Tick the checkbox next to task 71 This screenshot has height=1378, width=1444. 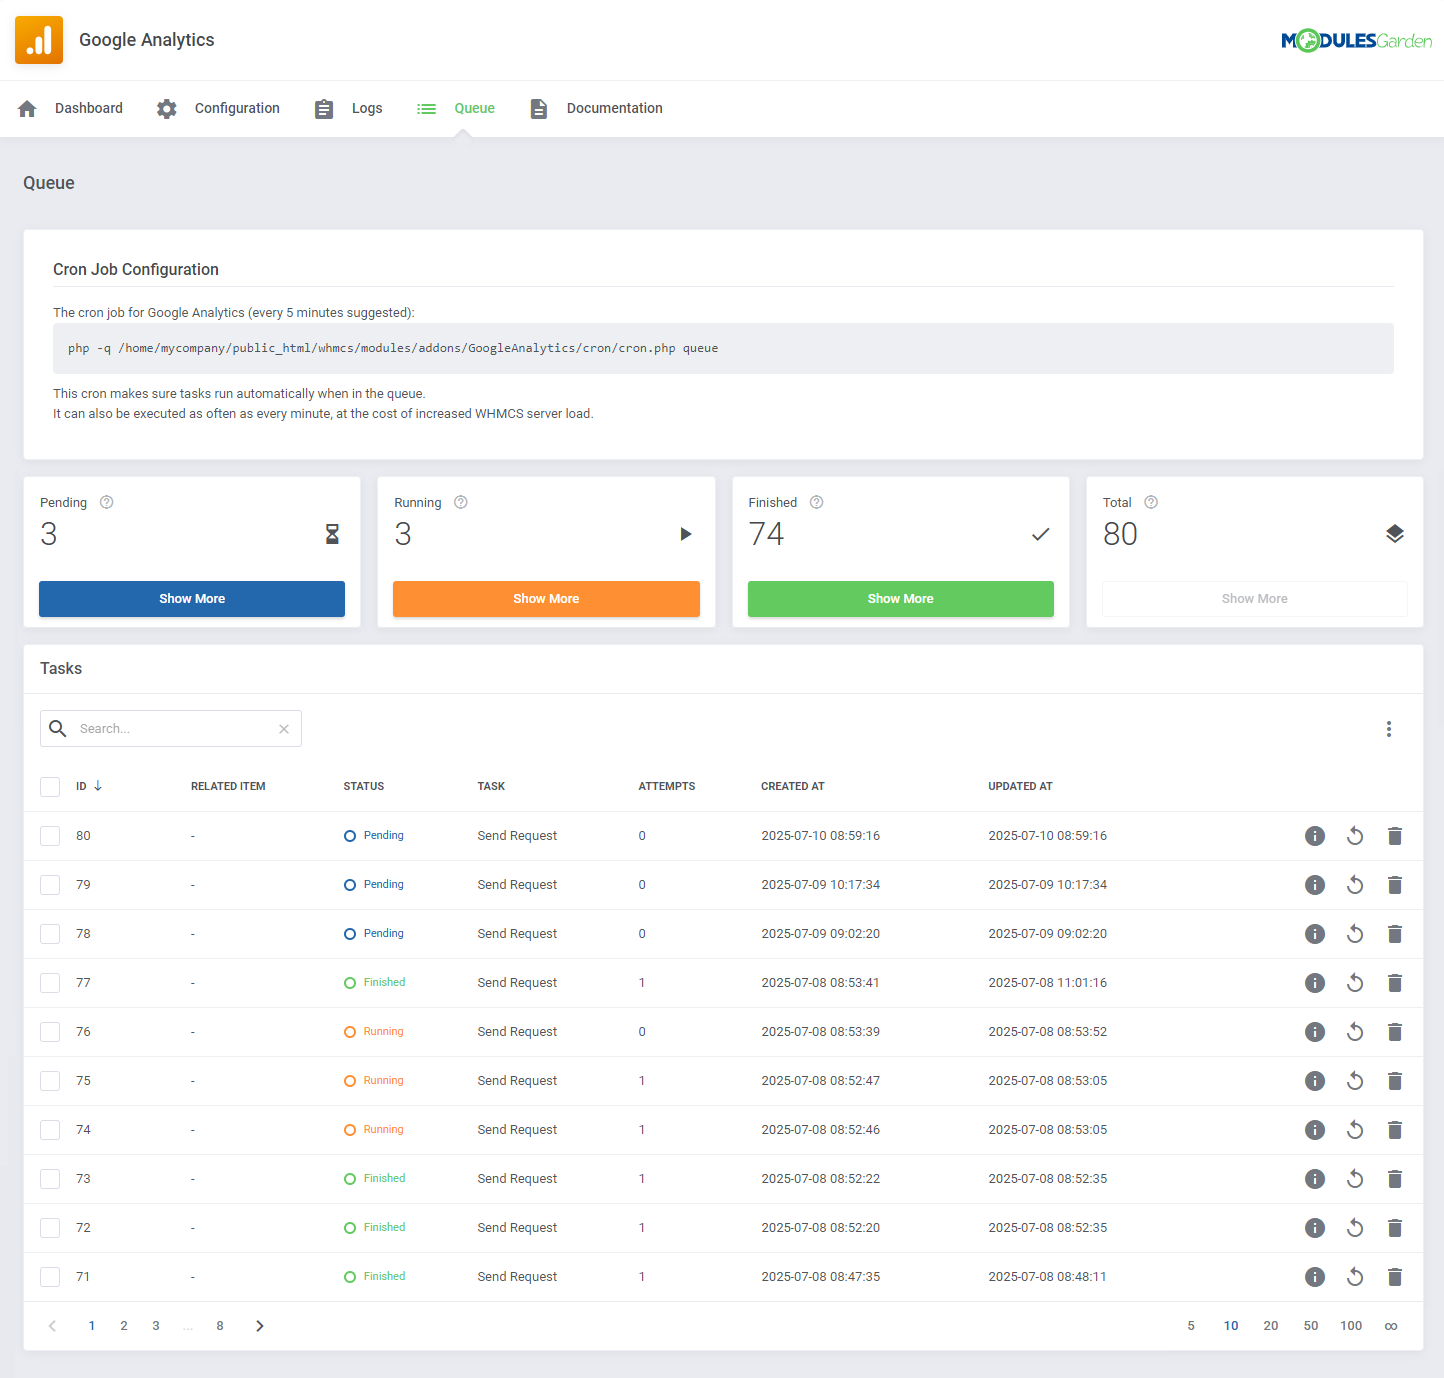tap(49, 1276)
